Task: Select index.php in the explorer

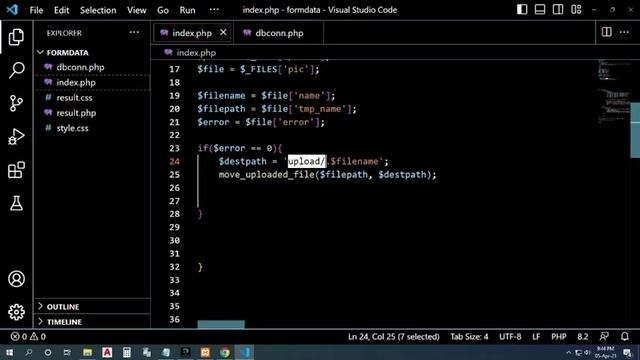Action: pos(92,82)
